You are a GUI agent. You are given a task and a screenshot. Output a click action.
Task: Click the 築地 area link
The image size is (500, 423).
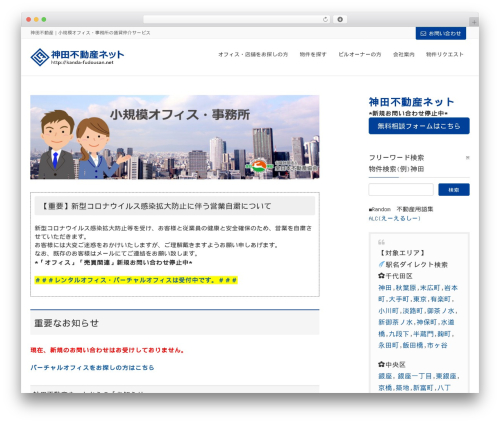point(402,388)
